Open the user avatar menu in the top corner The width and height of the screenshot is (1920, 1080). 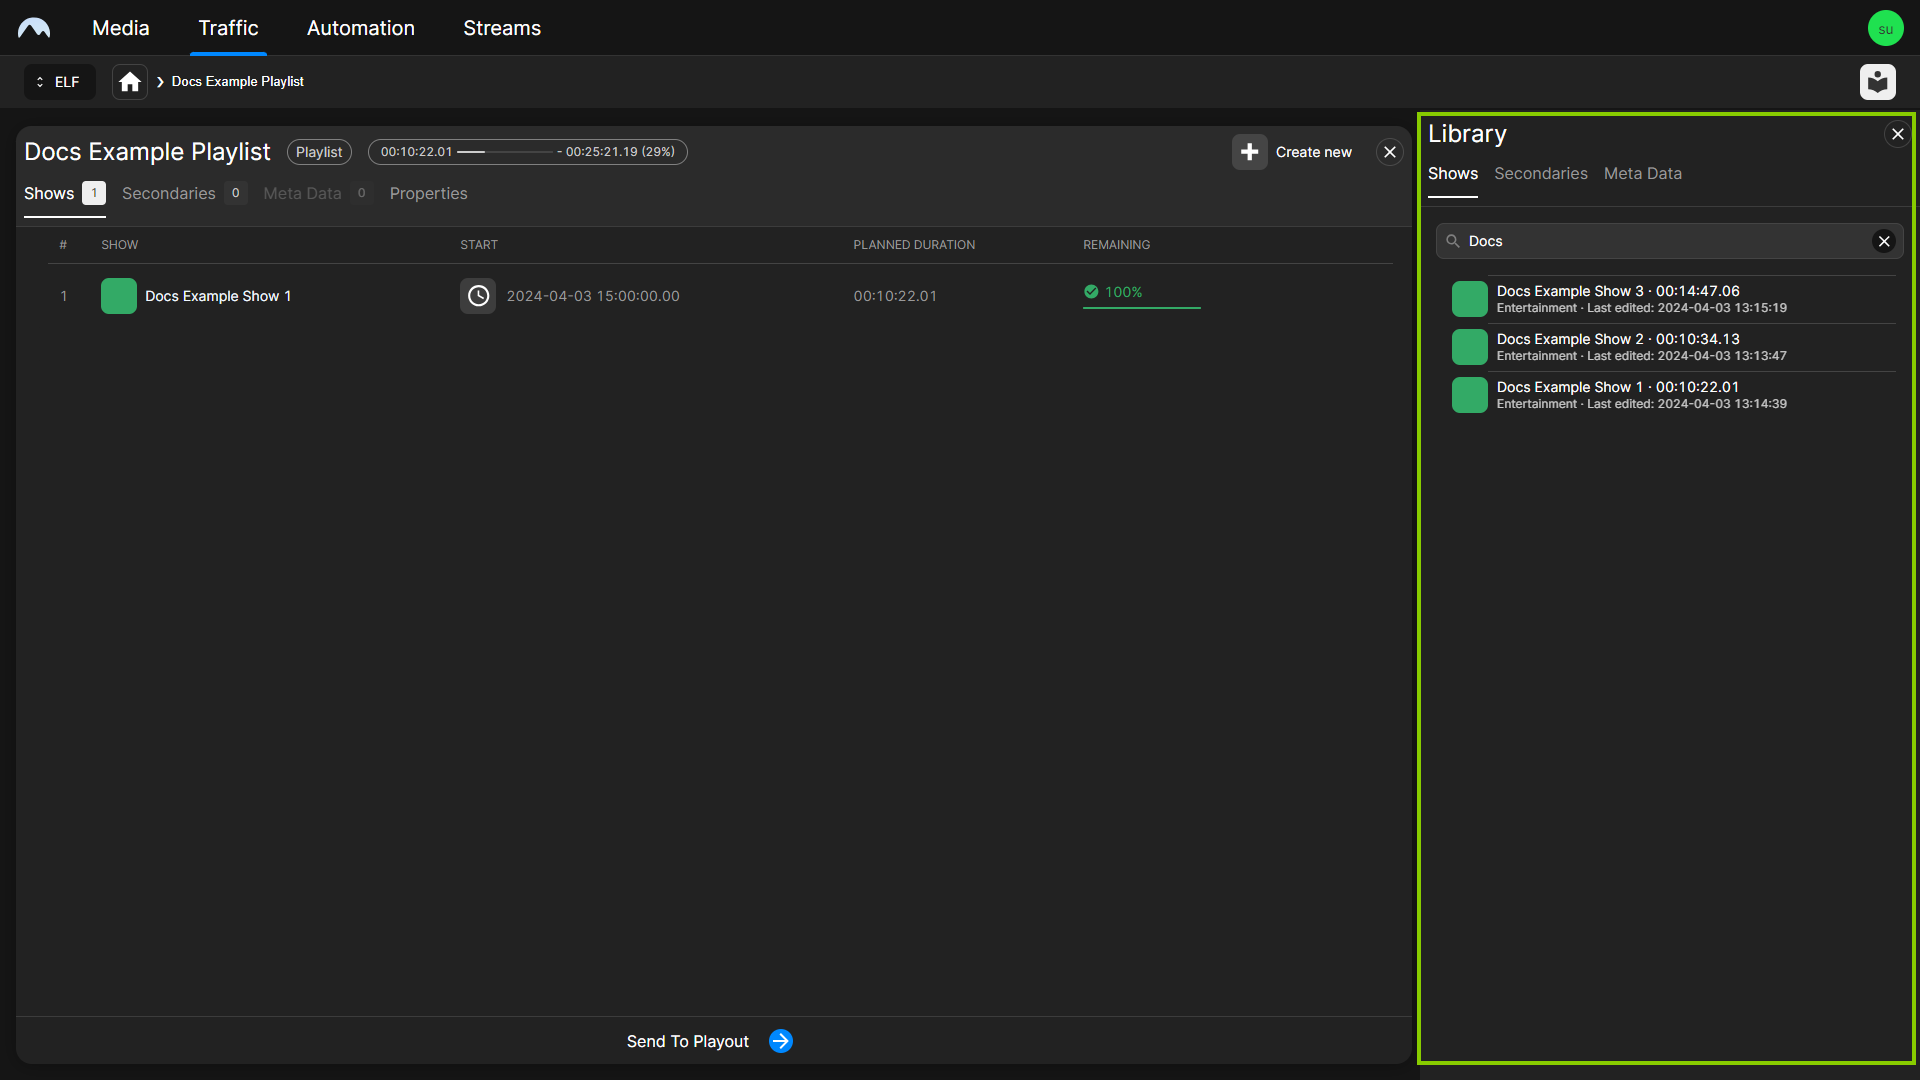coord(1886,27)
